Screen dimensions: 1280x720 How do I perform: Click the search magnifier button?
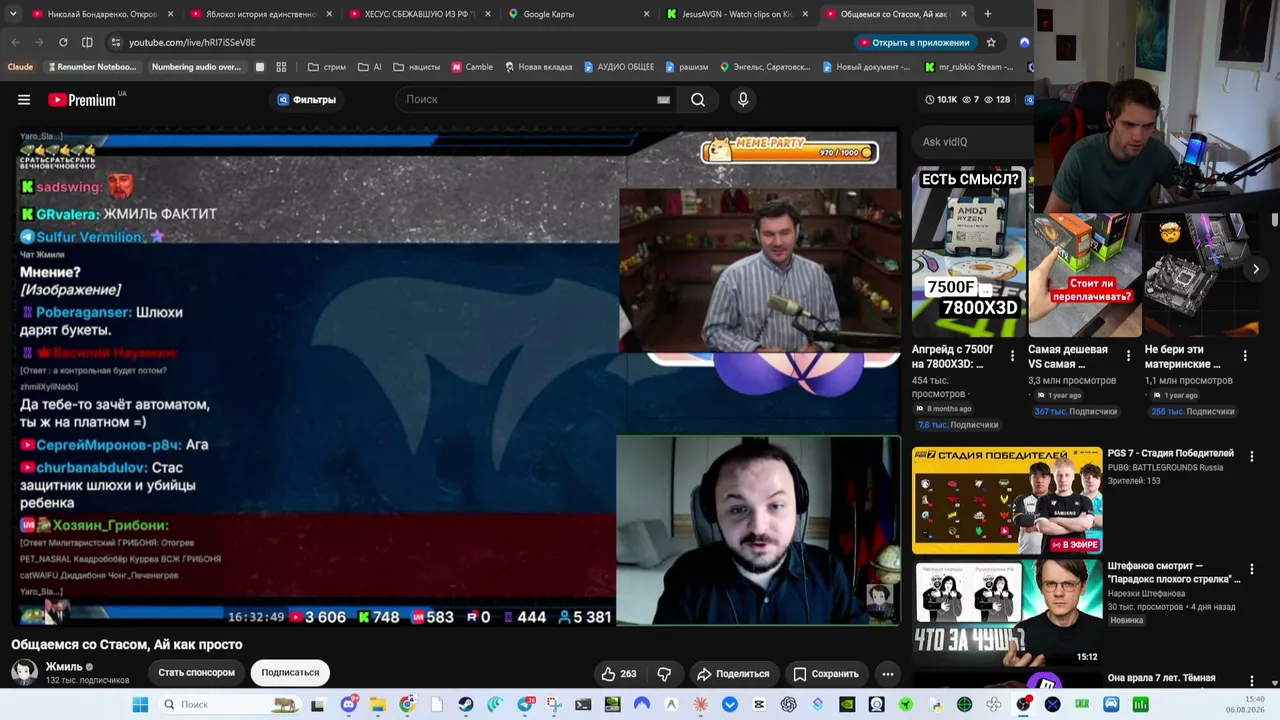pyautogui.click(x=698, y=100)
